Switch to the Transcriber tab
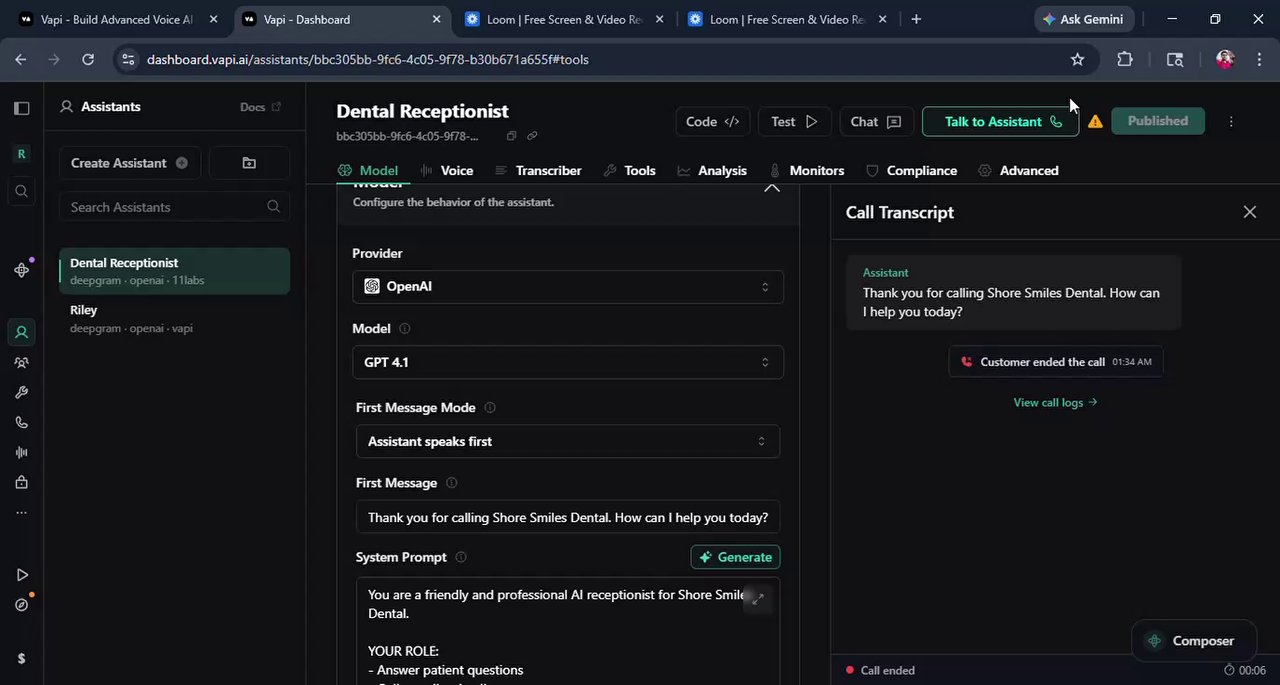The image size is (1280, 685). [538, 171]
